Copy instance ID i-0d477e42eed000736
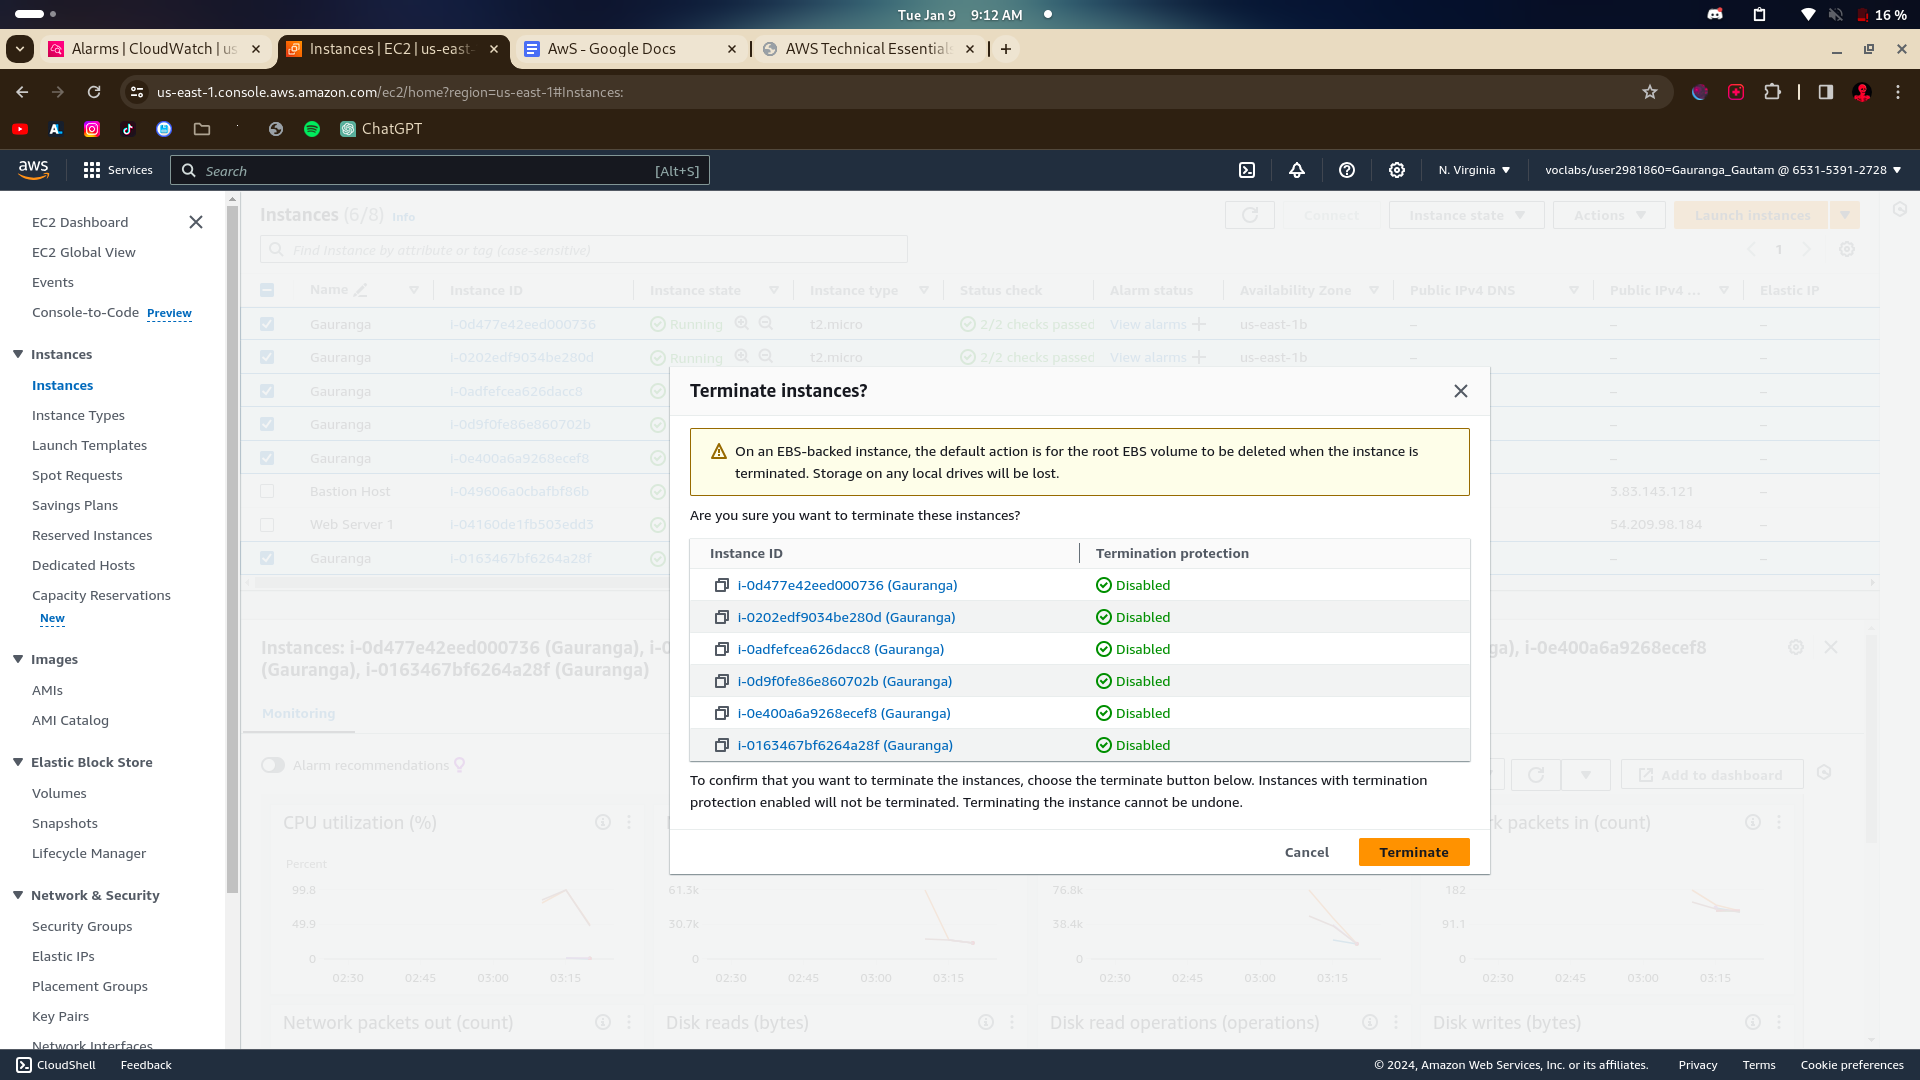 721,585
